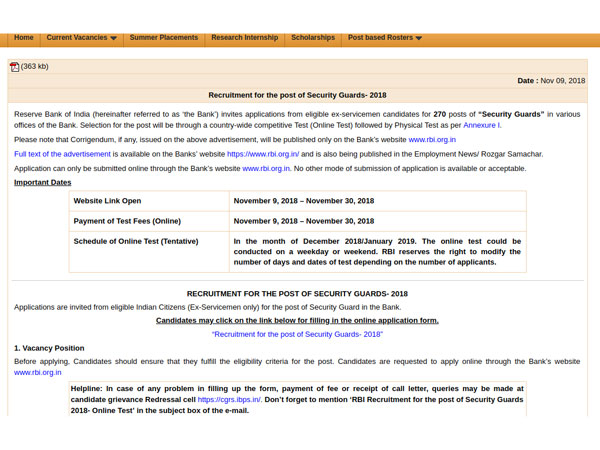Click the 'Schedule of Online Test (Tentative)' cell
Image resolution: width=600 pixels, height=450 pixels.
149,252
